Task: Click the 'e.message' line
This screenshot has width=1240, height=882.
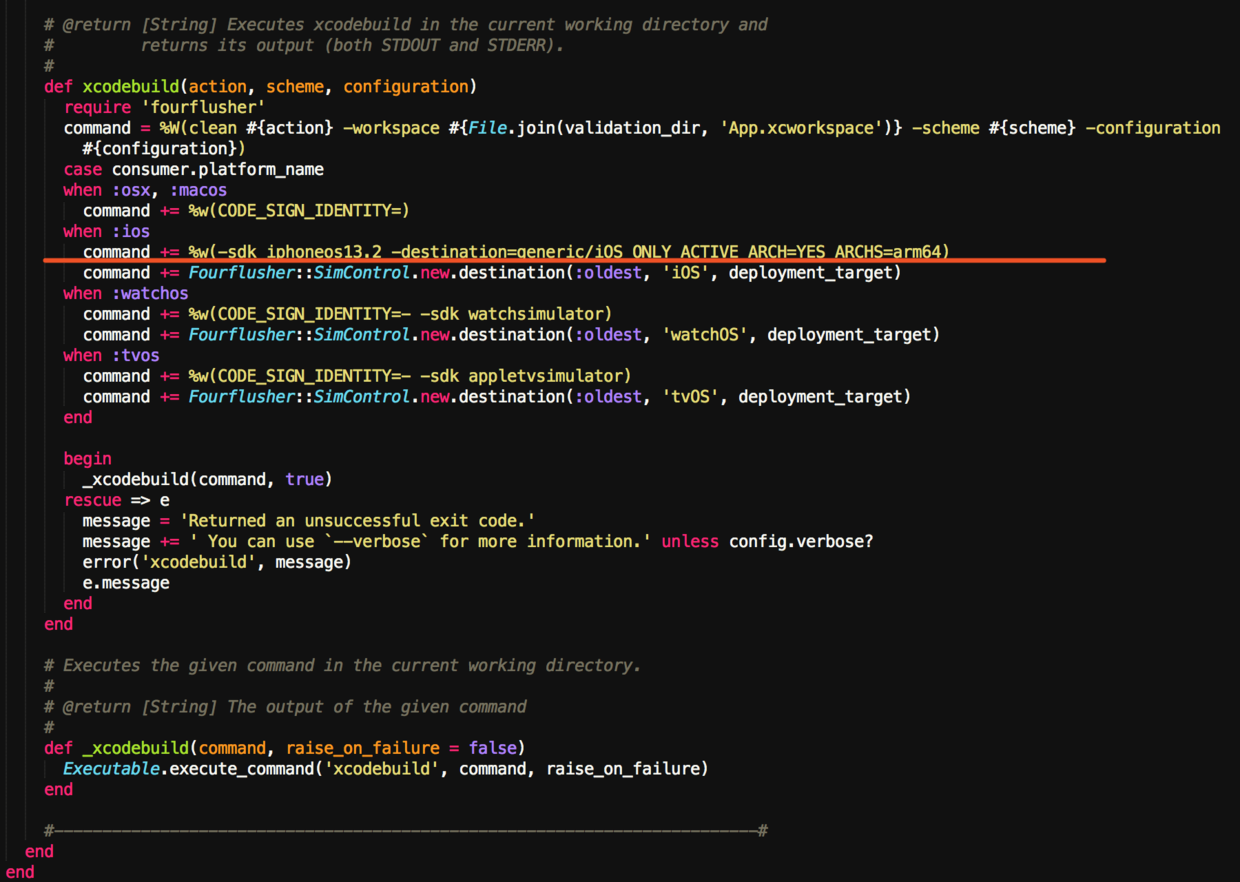Action: (126, 583)
